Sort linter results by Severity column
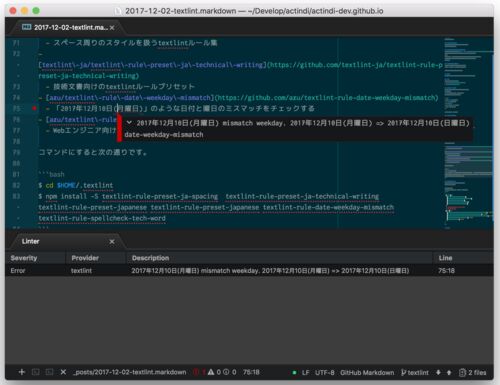Screen dimensions: 500x385 click(x=24, y=258)
